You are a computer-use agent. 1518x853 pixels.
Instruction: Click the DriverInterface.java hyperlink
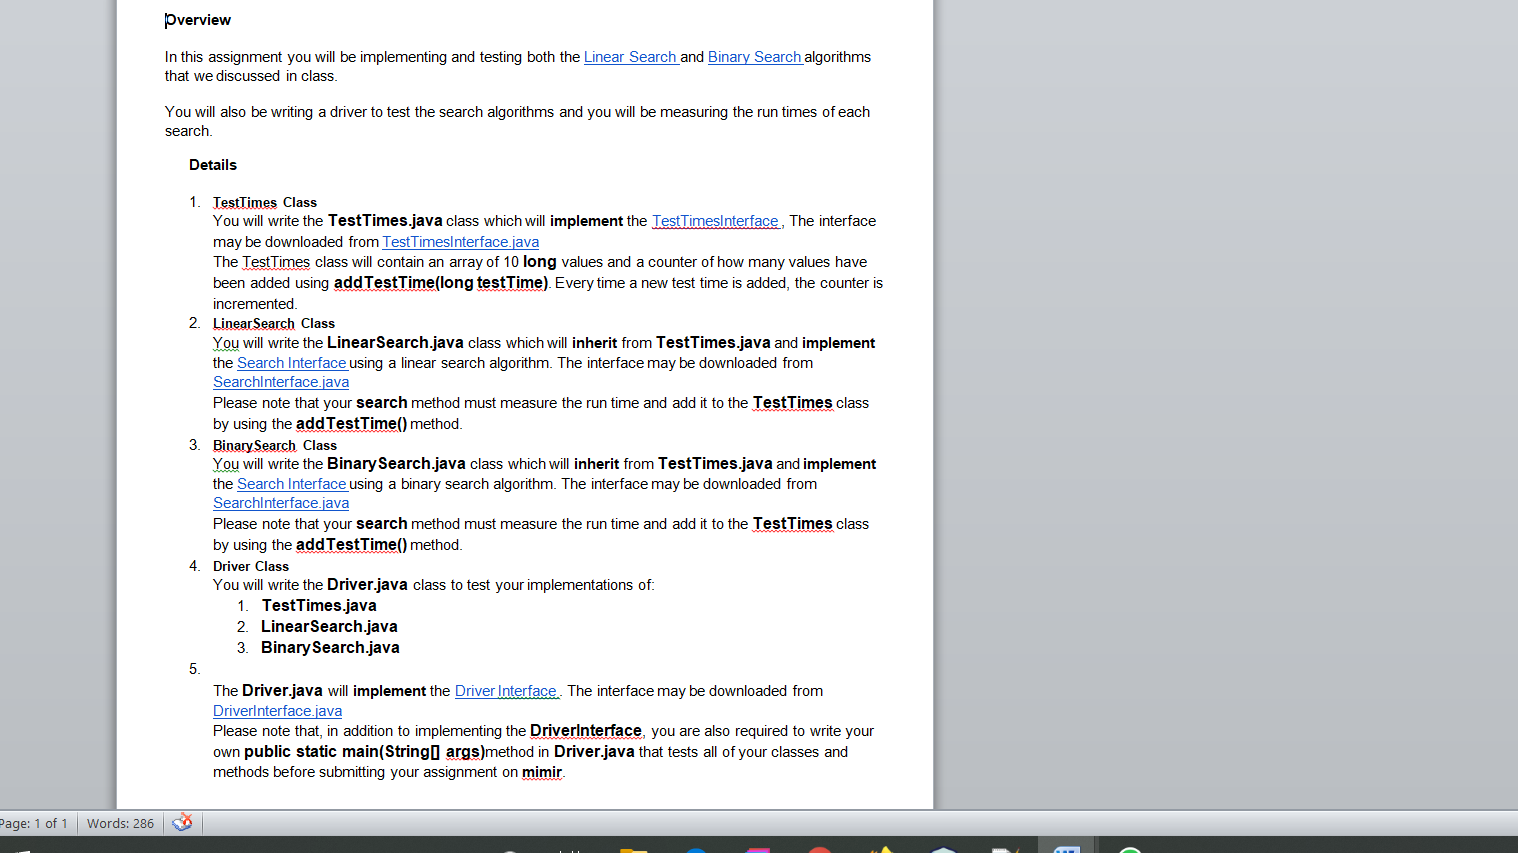[277, 710]
